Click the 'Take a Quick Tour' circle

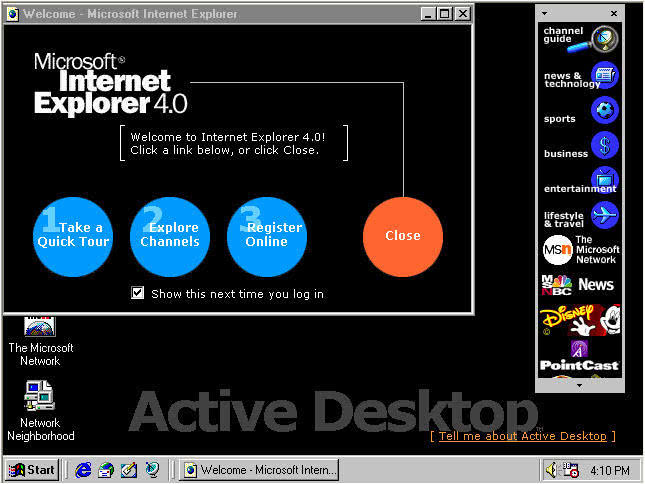[x=73, y=236]
